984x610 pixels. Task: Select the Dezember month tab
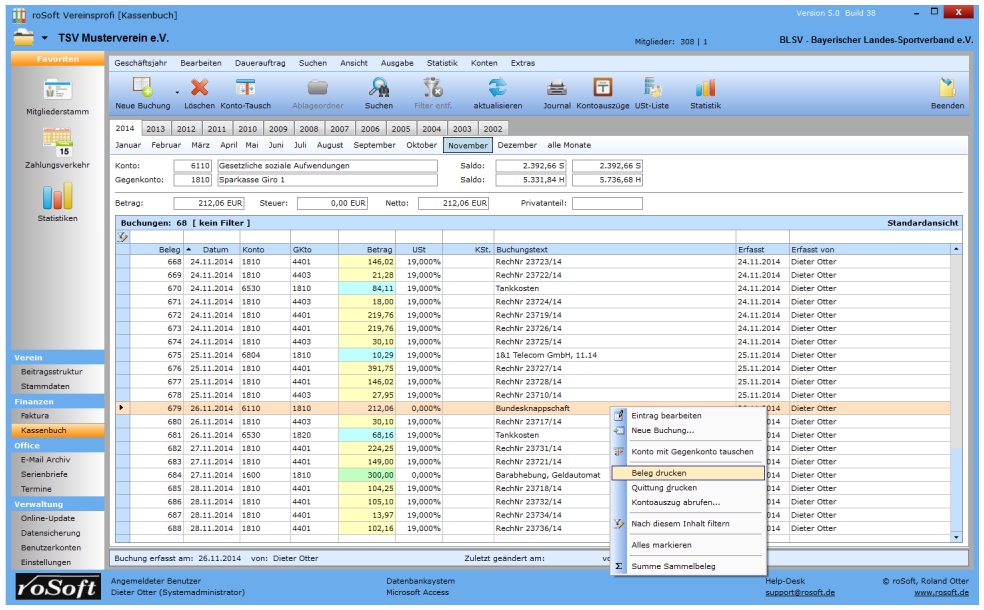pos(517,145)
